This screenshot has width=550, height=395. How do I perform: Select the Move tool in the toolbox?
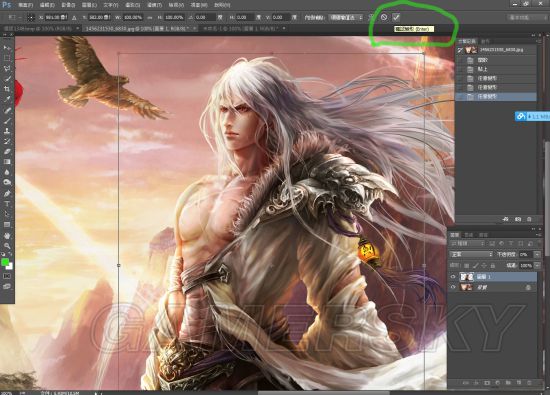[x=7, y=48]
